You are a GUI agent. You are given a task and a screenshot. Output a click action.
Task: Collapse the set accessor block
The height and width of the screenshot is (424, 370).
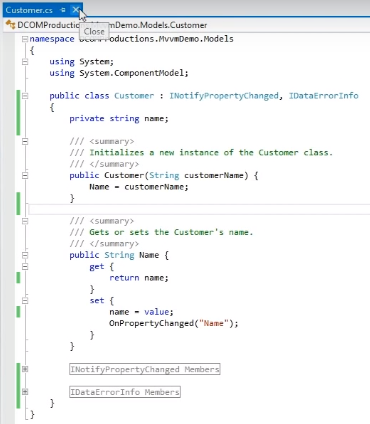coord(25,301)
